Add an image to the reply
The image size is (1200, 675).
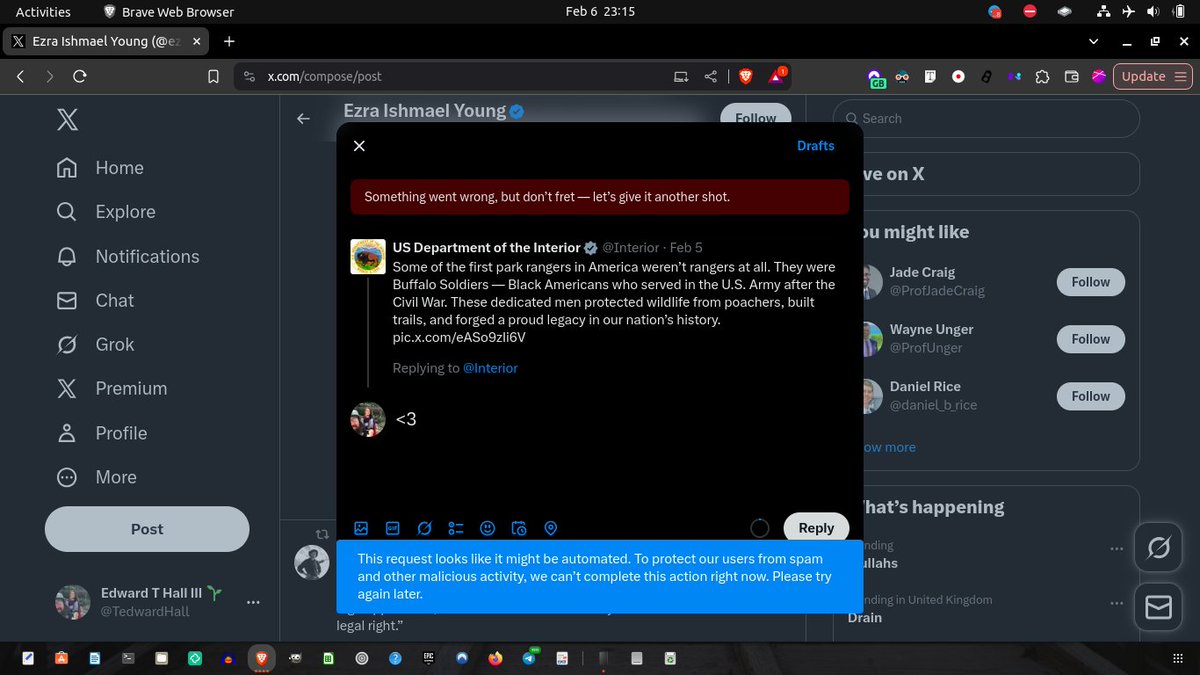(x=361, y=528)
